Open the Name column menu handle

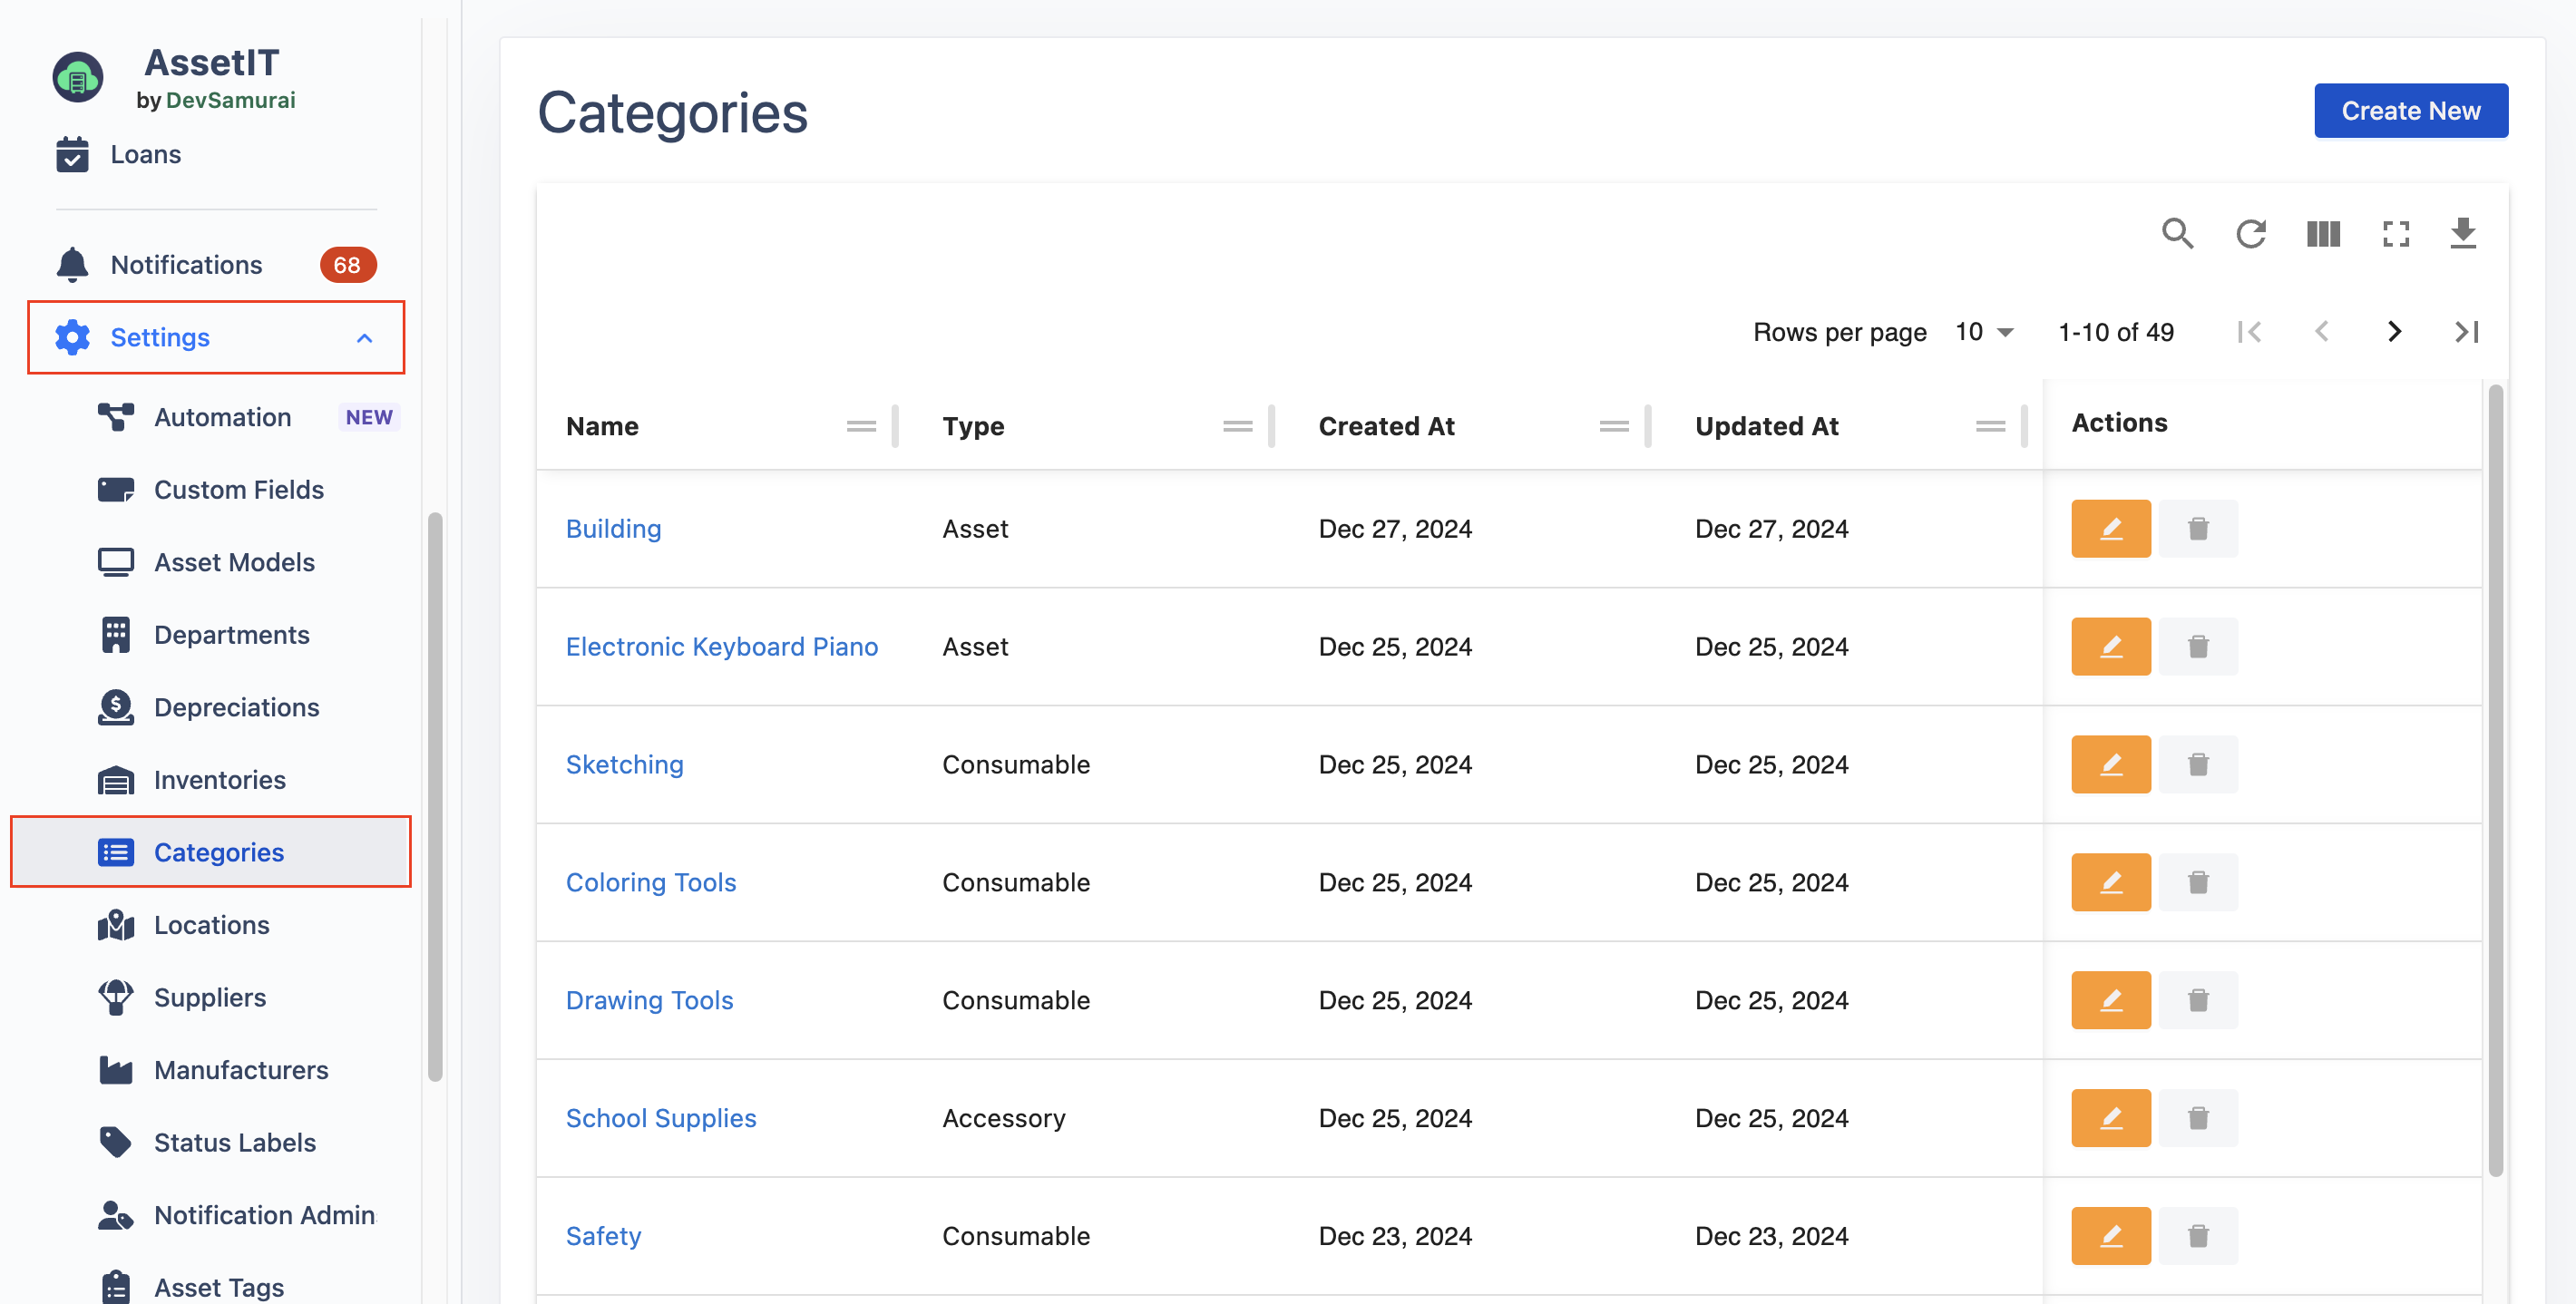pos(860,426)
